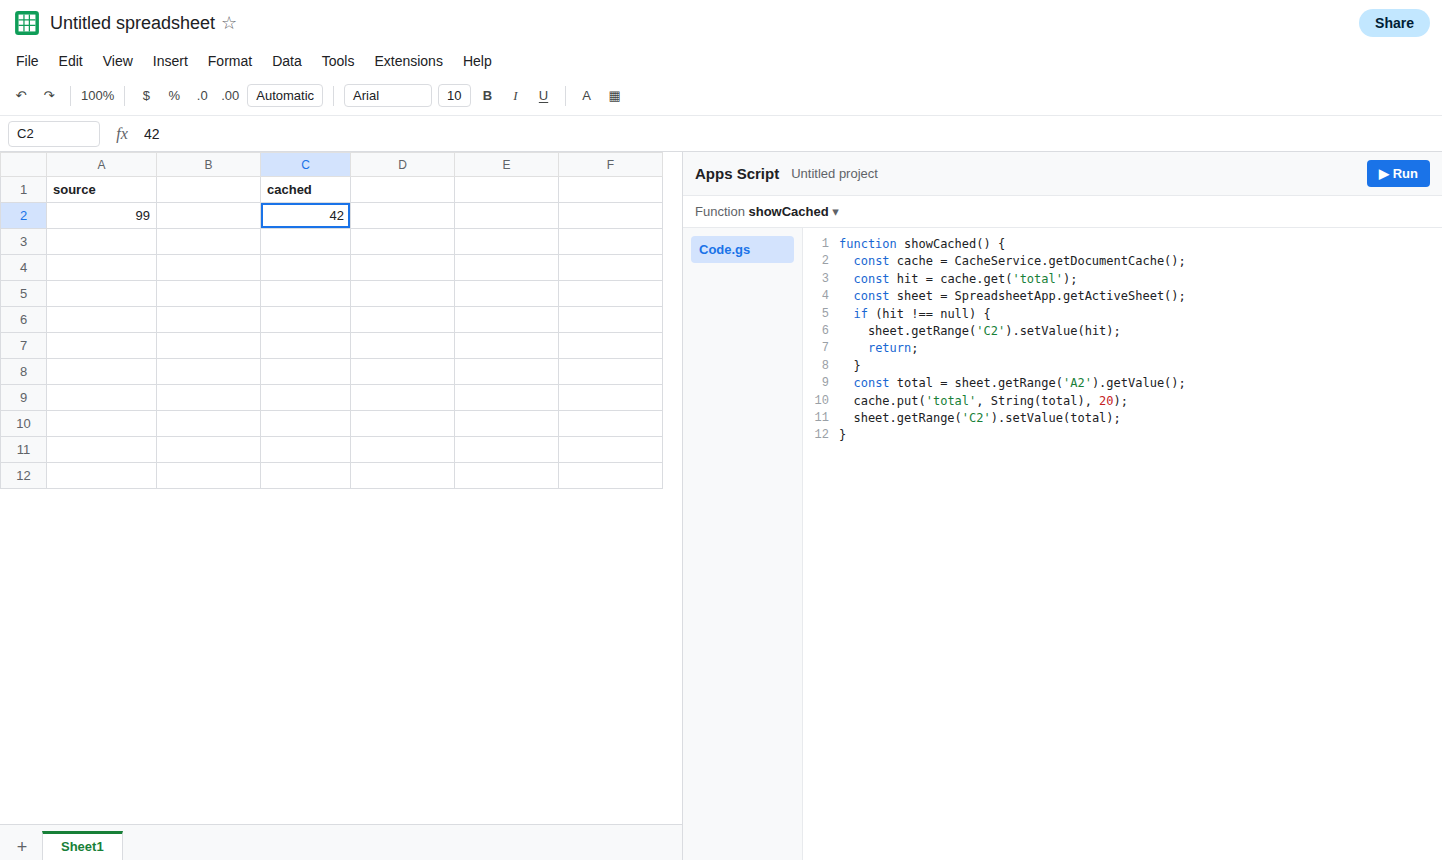The image size is (1442, 860).
Task: Format as percent icon
Action: point(174,96)
